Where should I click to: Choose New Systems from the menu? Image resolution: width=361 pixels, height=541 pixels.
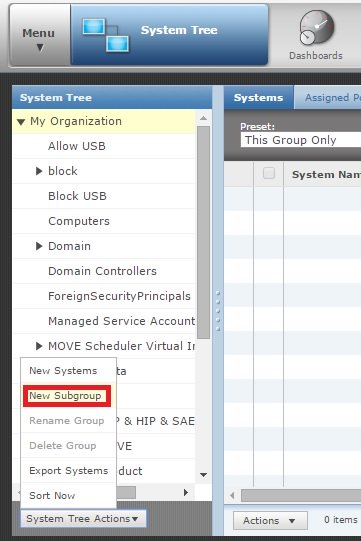(x=68, y=371)
